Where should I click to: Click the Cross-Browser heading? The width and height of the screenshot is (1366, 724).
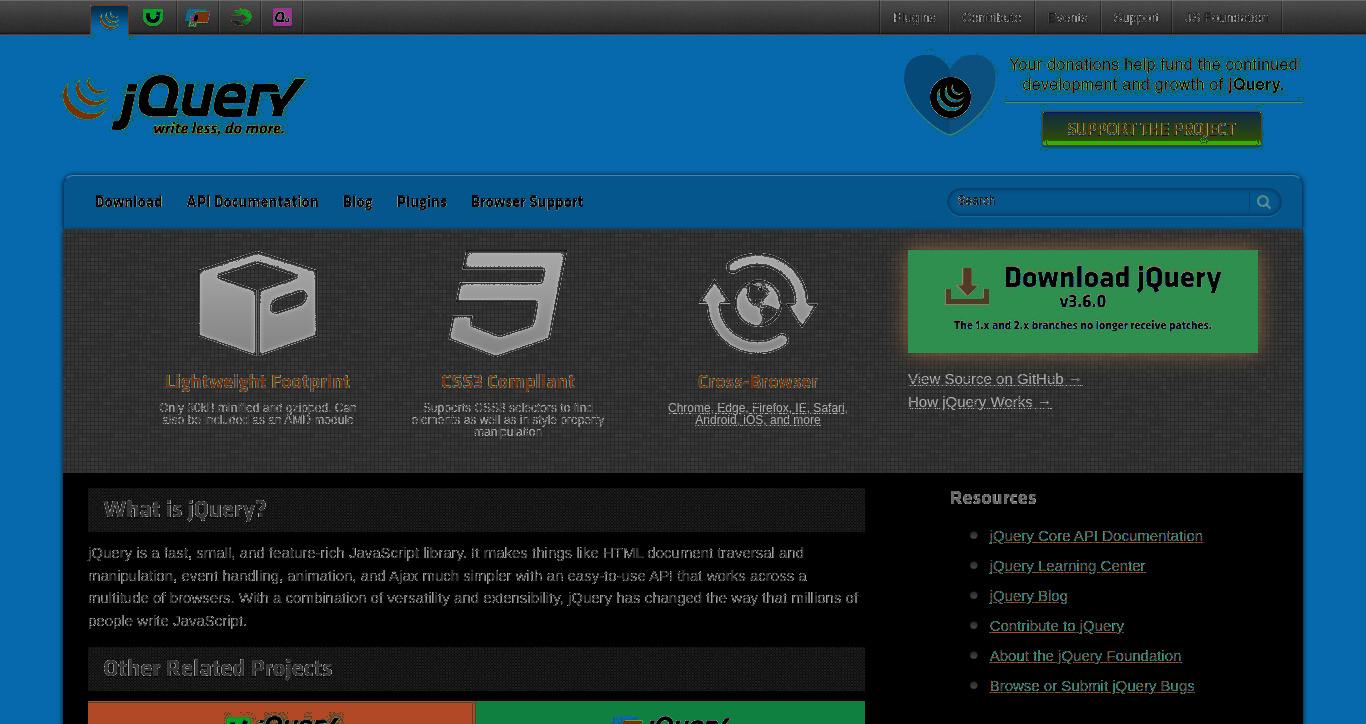pos(758,382)
